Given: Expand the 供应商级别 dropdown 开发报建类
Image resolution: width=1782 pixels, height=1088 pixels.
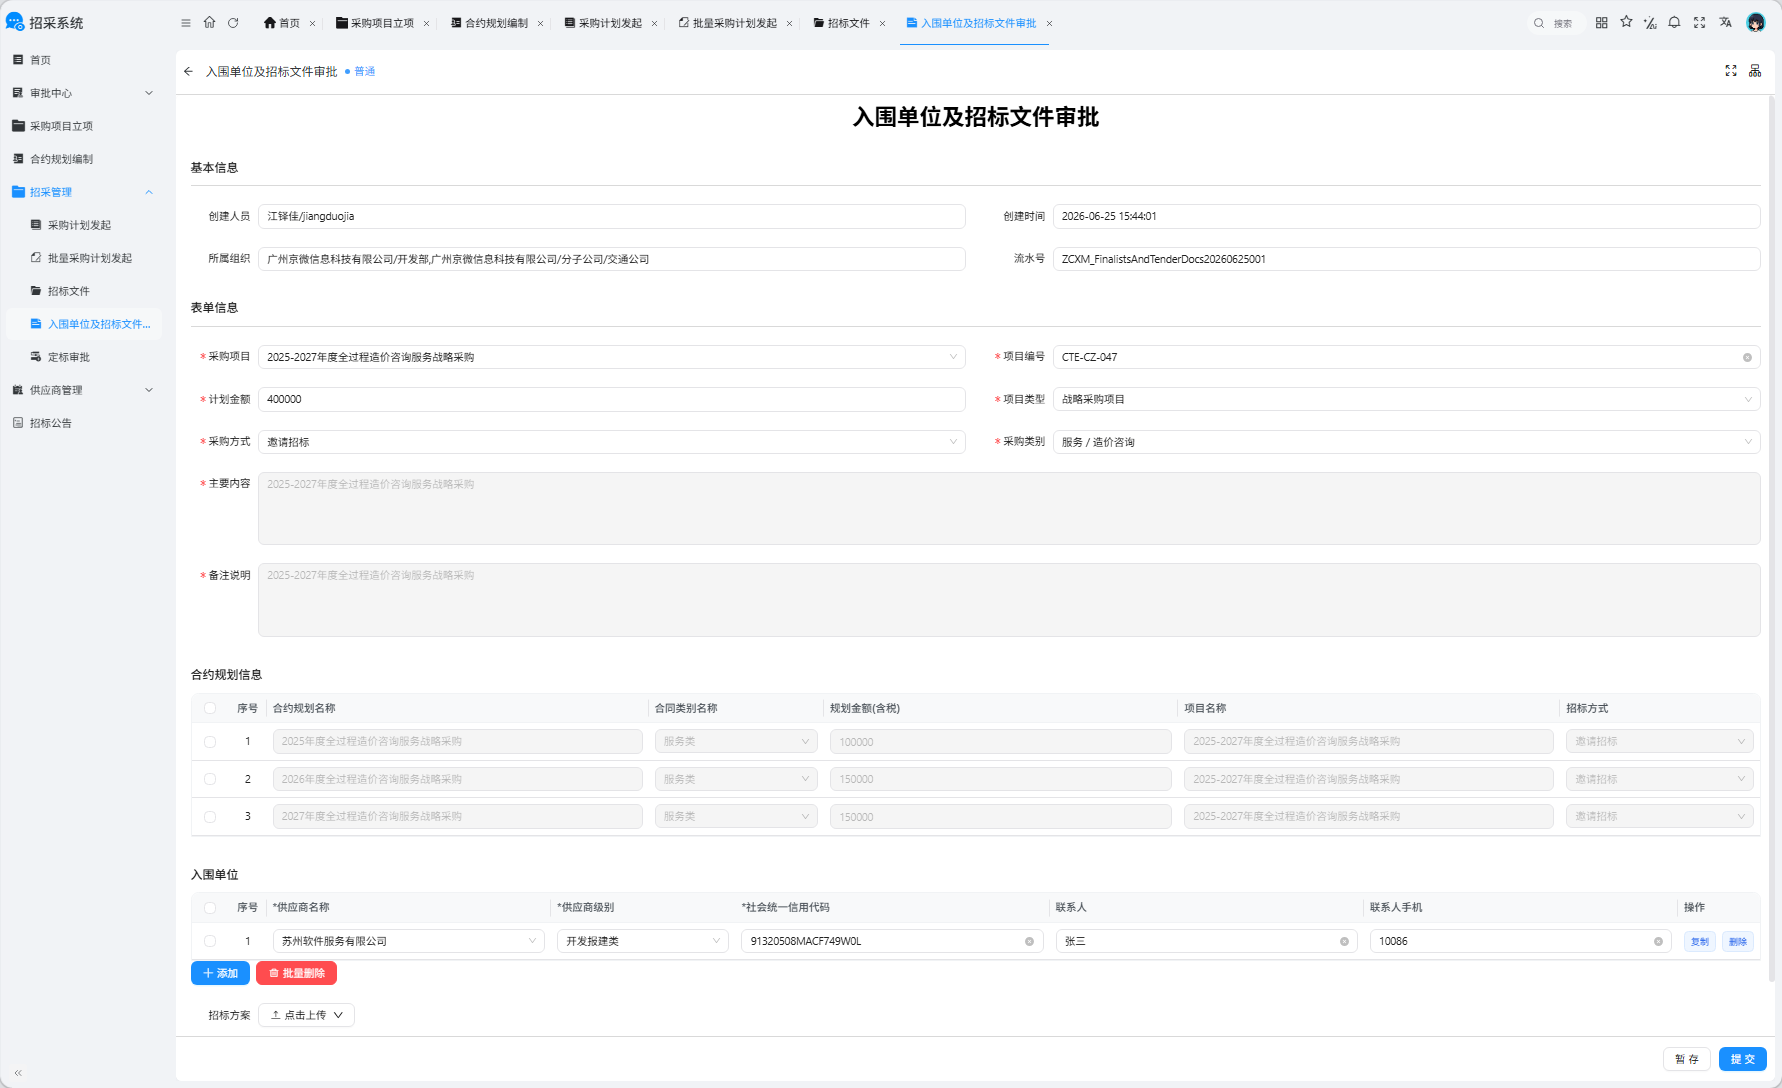Looking at the screenshot, I should [x=643, y=941].
